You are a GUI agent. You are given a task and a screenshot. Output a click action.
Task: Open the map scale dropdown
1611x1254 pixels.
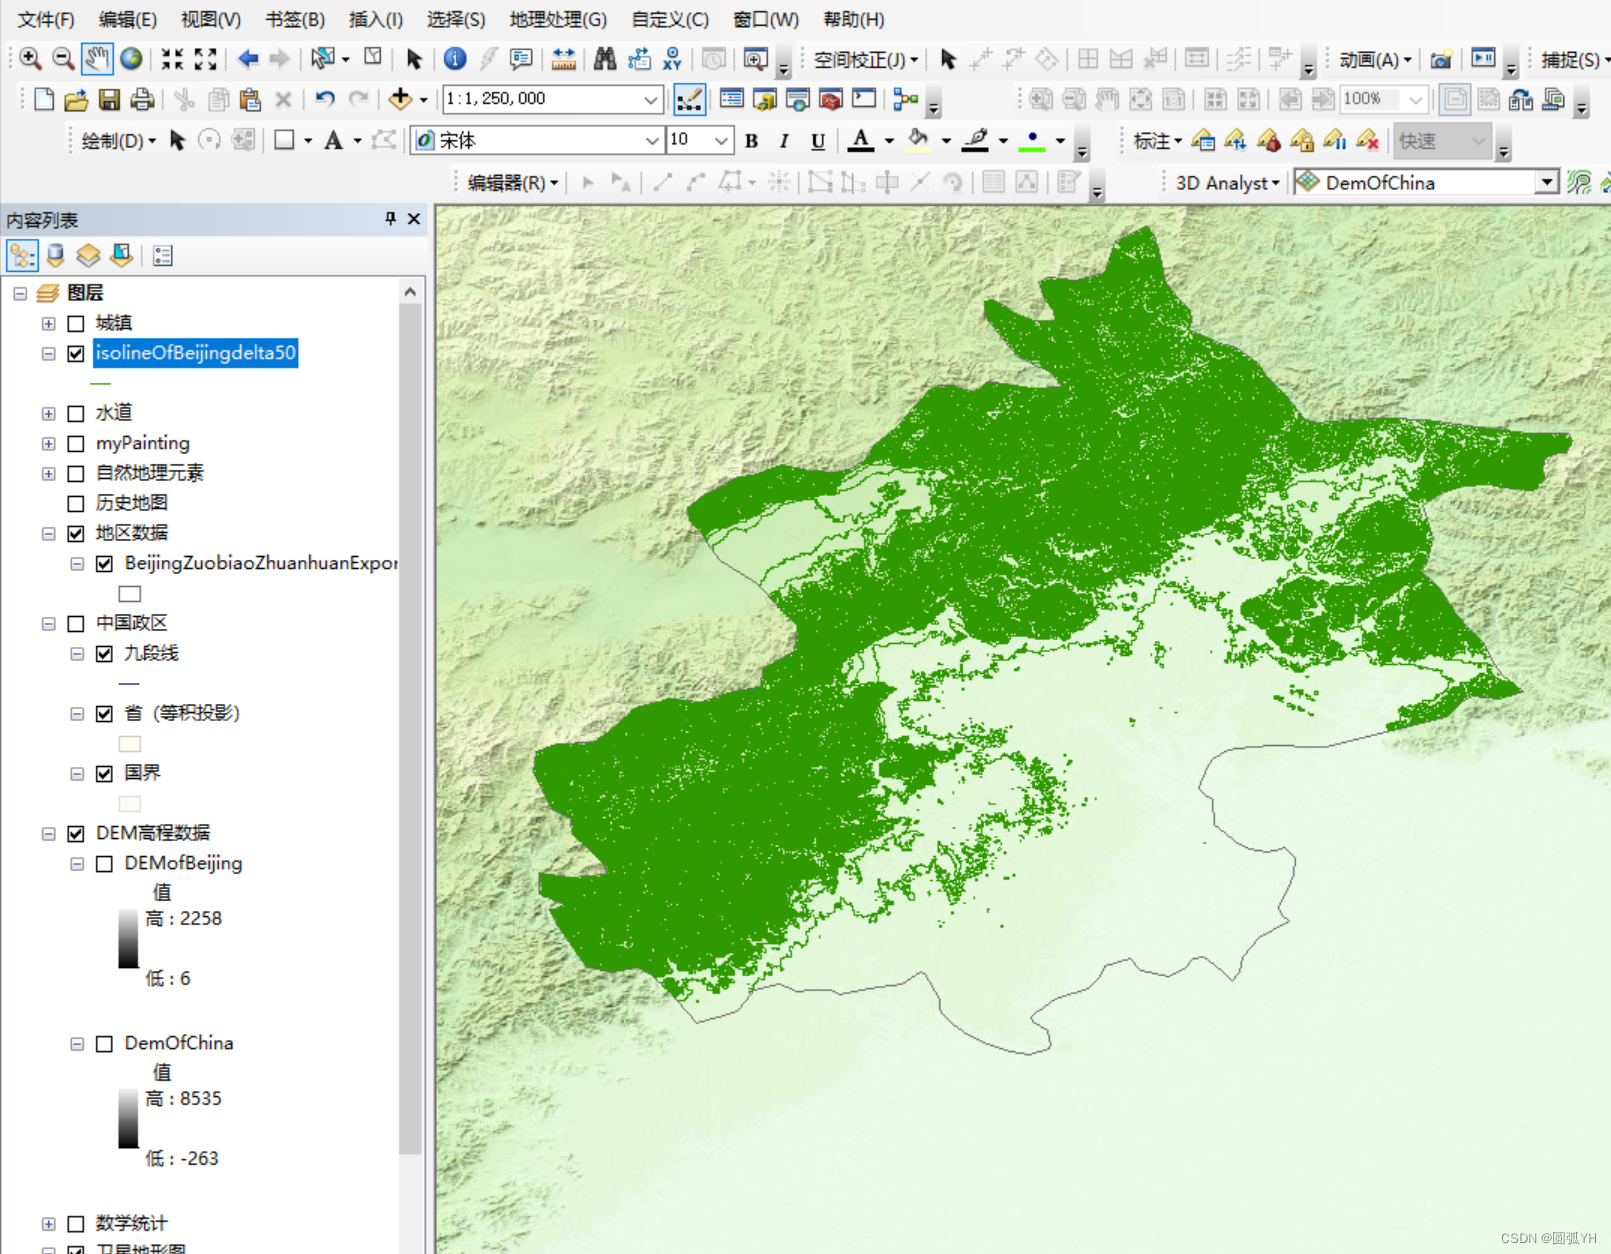[651, 99]
